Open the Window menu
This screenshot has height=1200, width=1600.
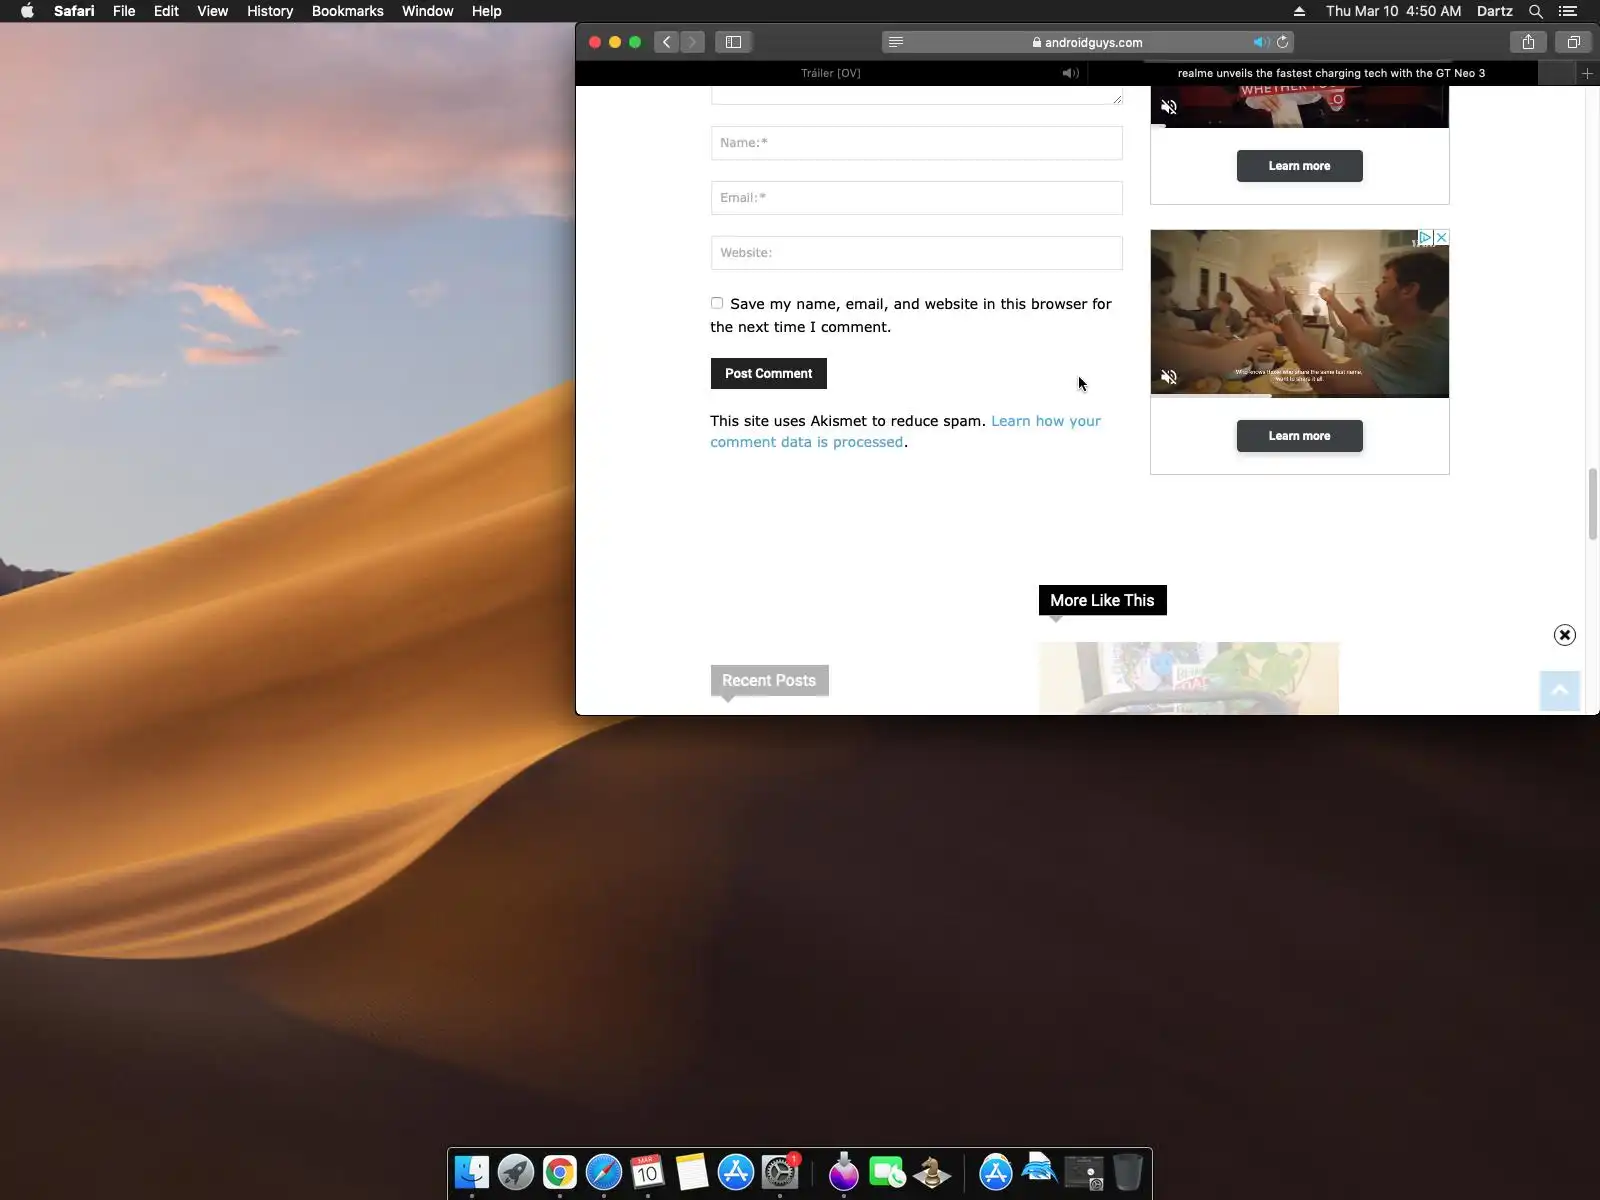pyautogui.click(x=427, y=11)
